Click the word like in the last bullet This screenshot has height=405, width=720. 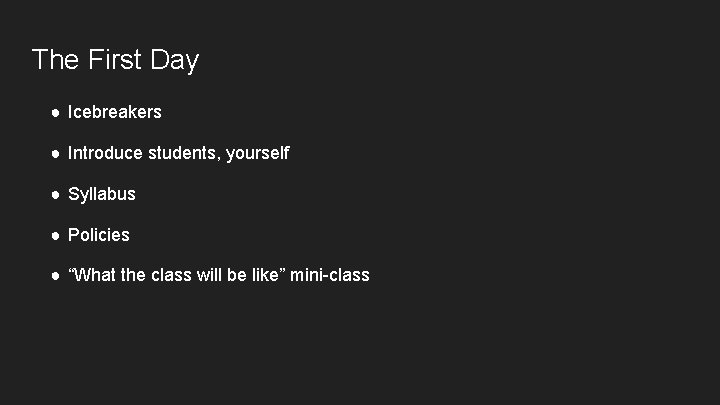265,275
